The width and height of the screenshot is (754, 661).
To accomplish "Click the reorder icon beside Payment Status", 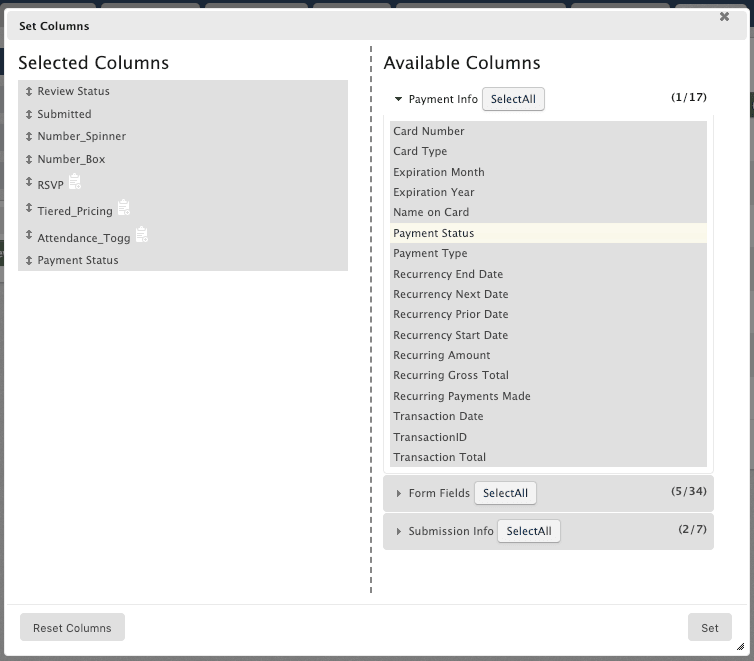I will pyautogui.click(x=29, y=260).
